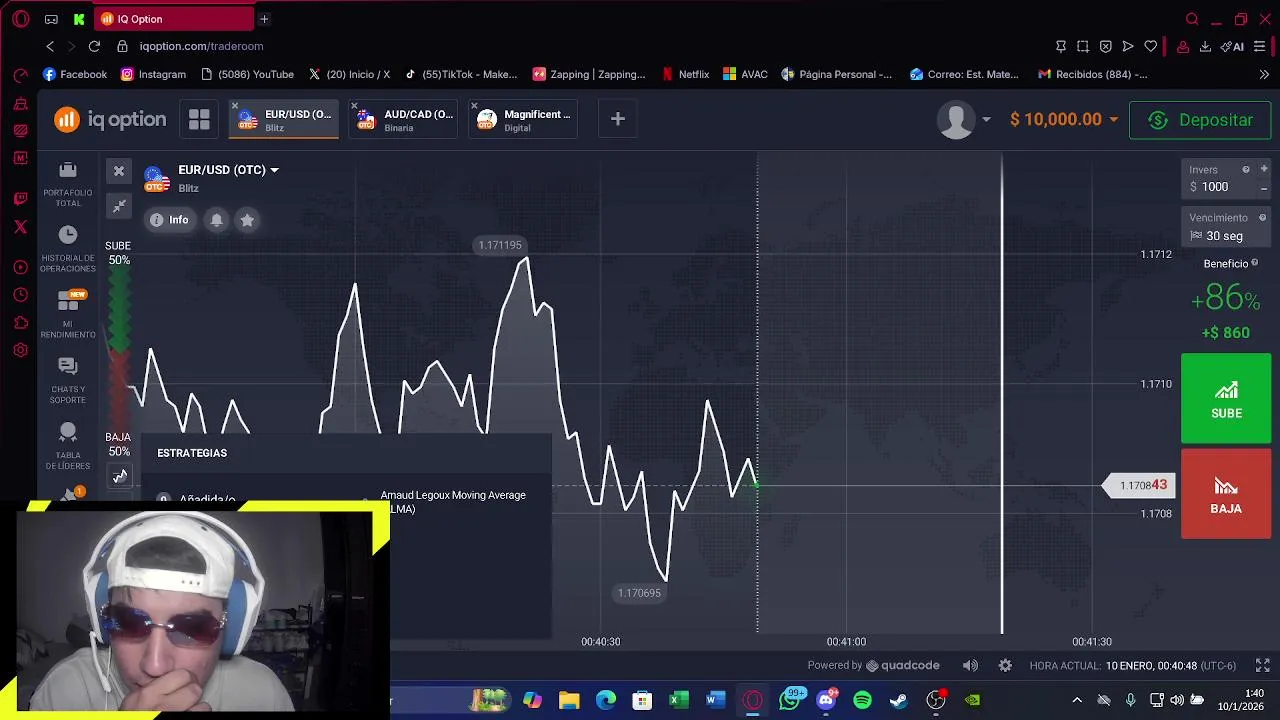The image size is (1280, 720).
Task: Increase investment amount with plus
Action: click(x=1264, y=169)
